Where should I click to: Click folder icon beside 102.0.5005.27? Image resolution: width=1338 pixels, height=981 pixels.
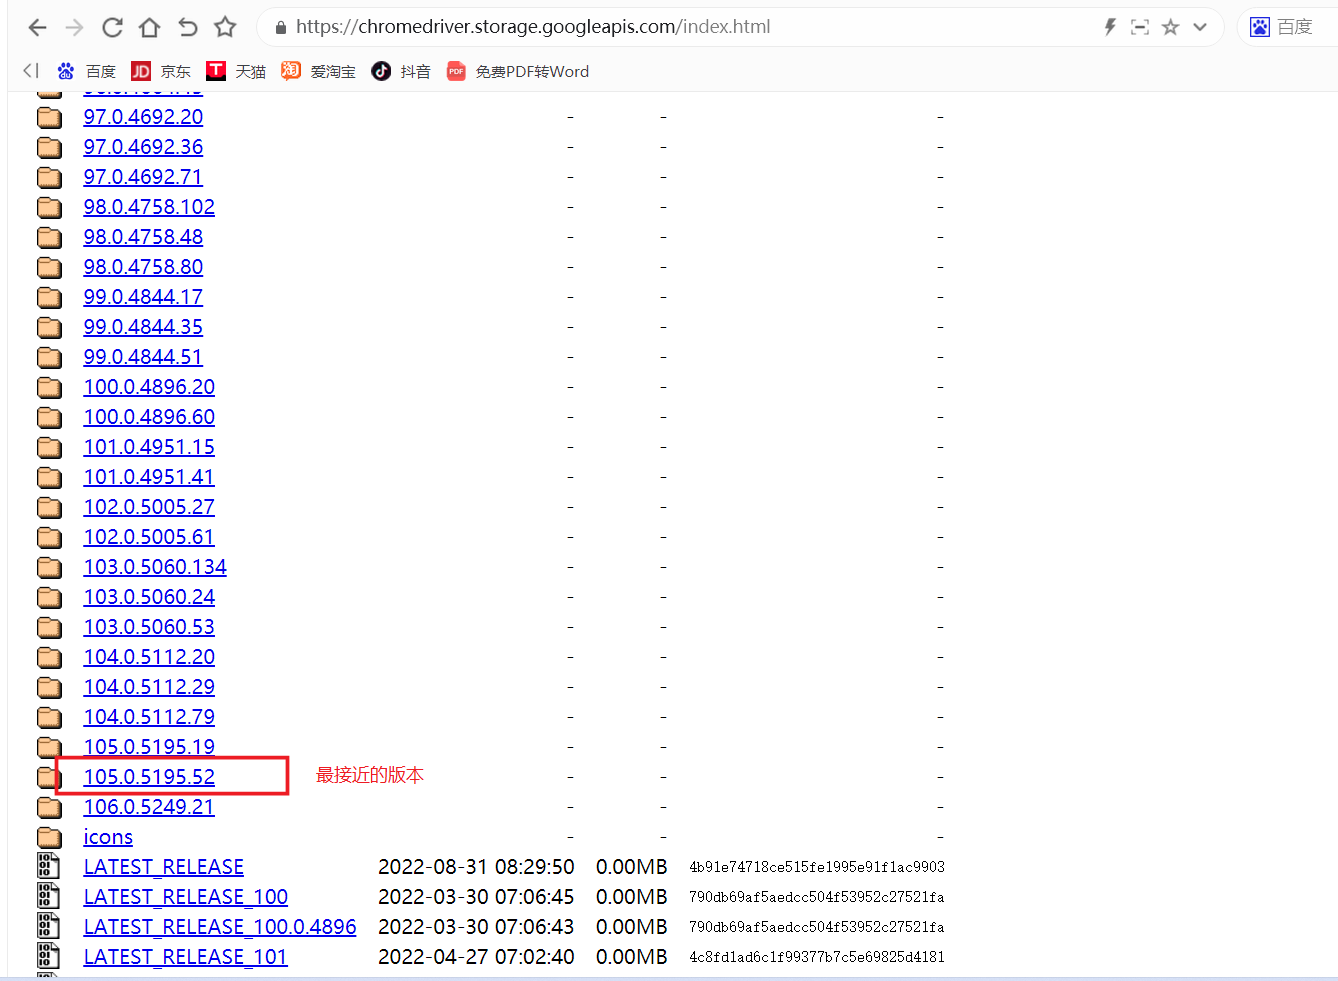49,507
